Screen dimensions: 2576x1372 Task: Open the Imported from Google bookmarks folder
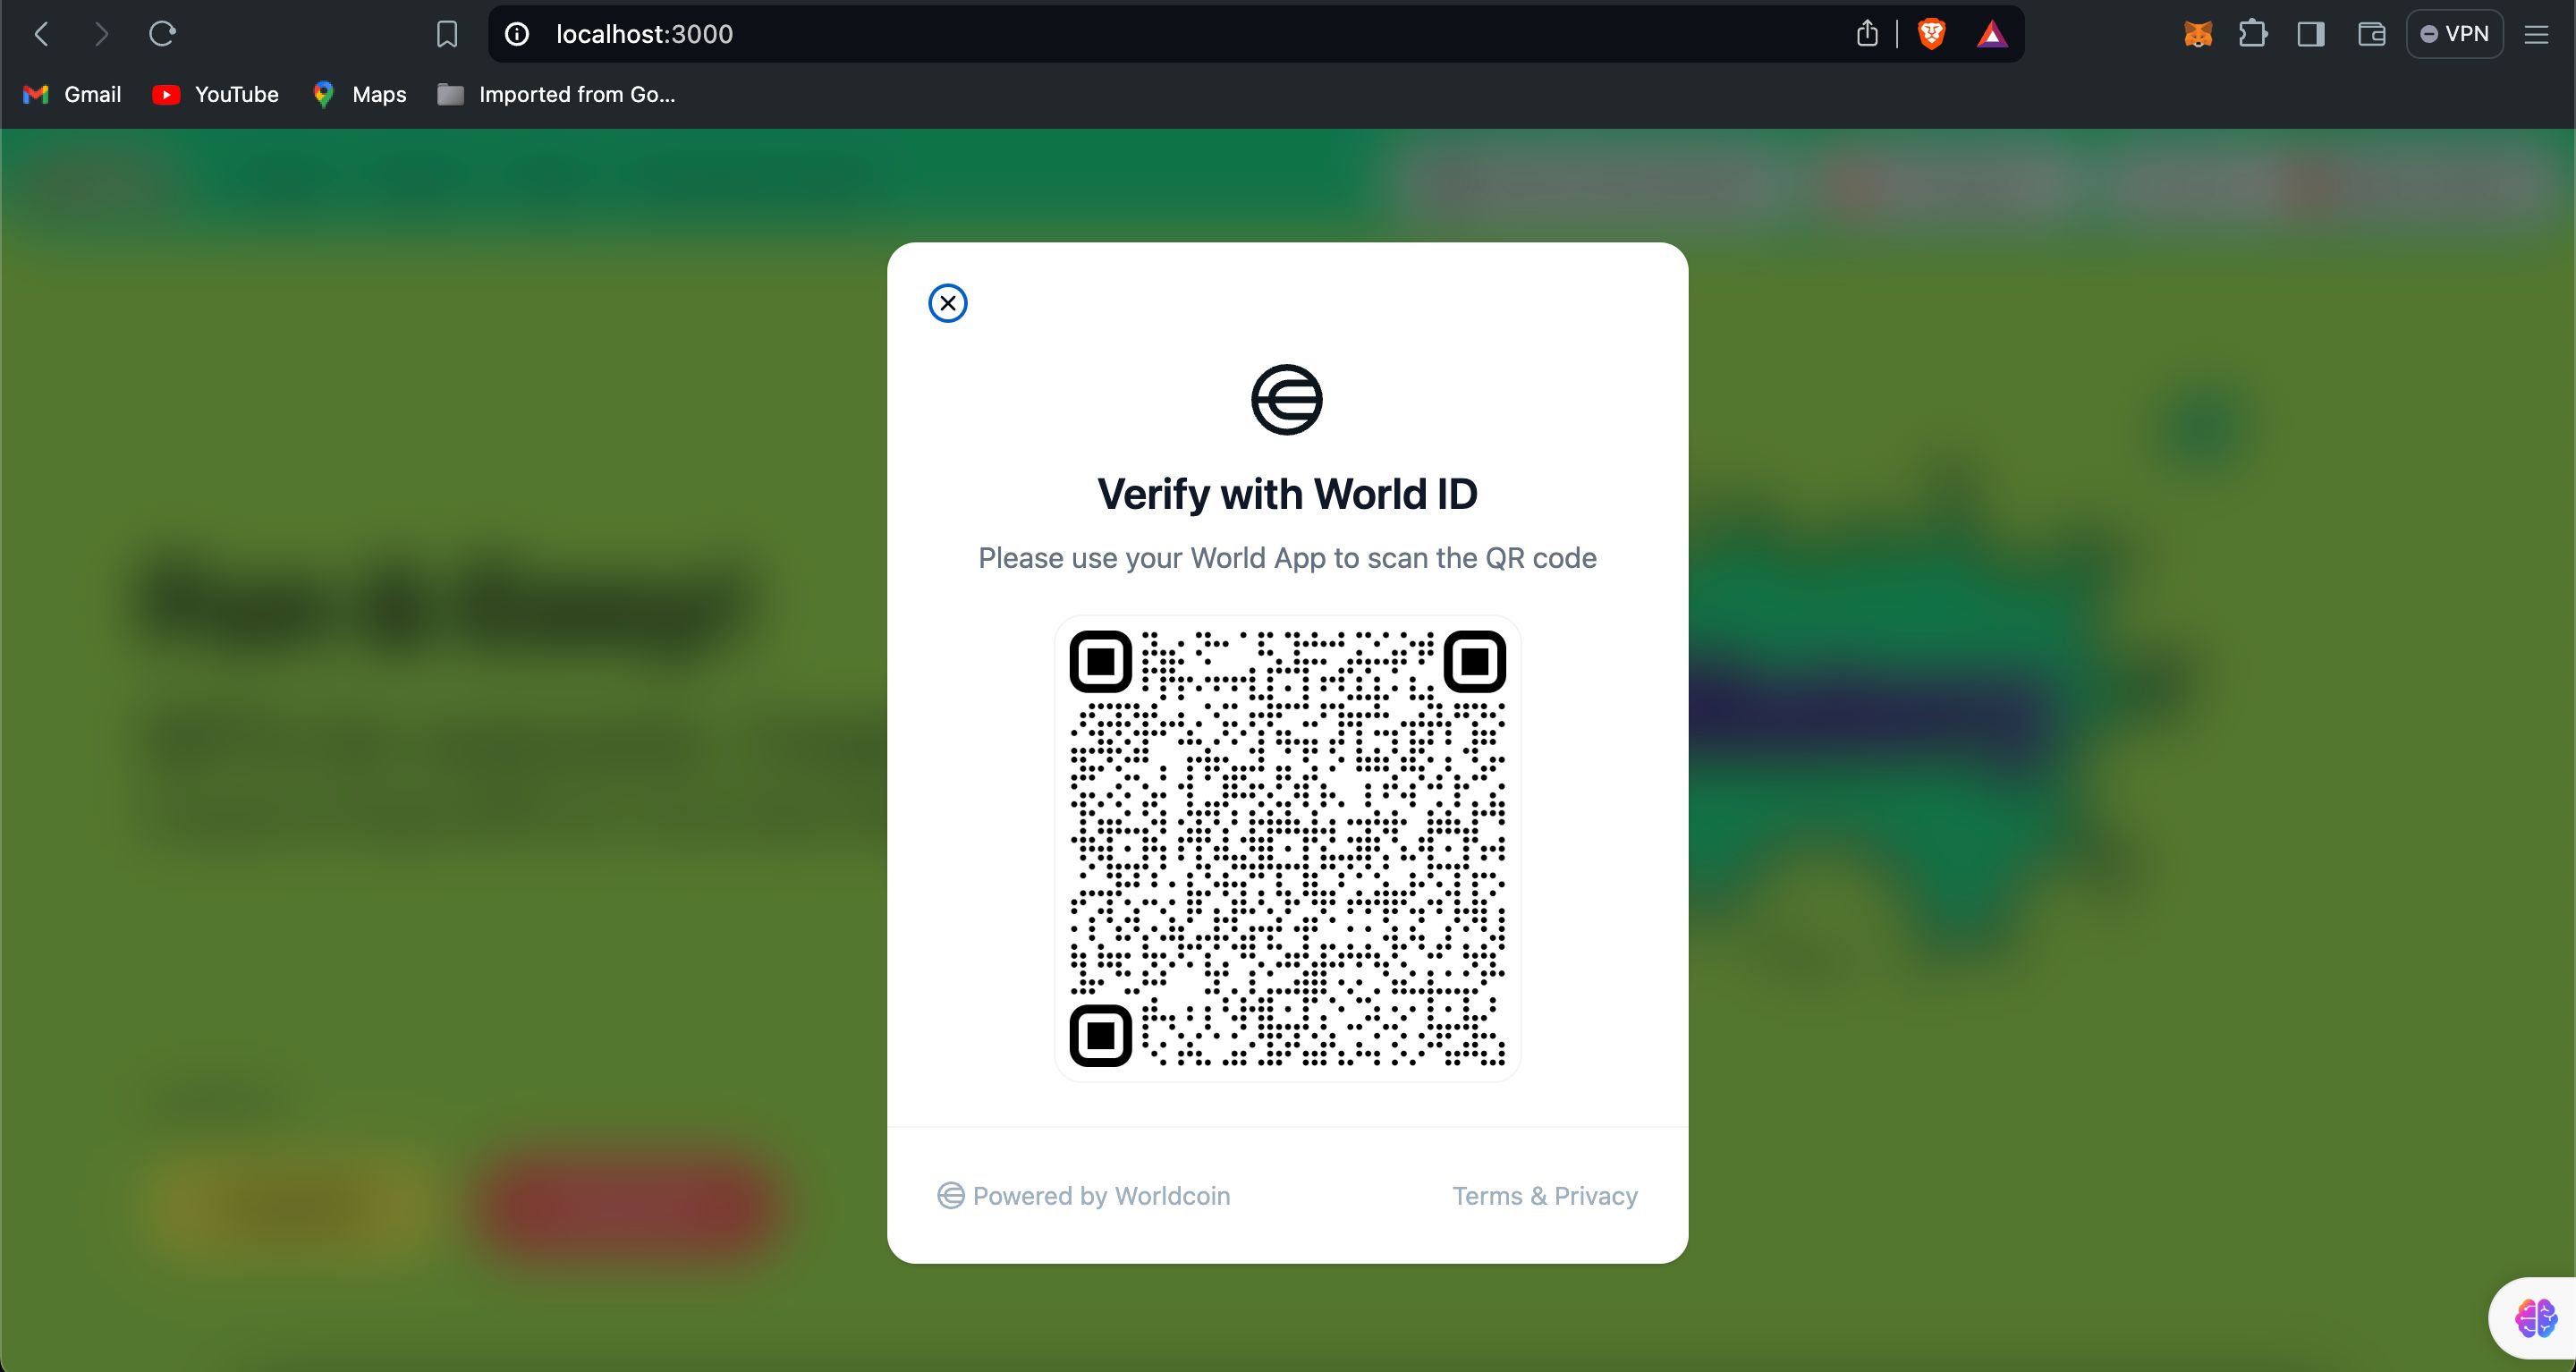tap(557, 94)
